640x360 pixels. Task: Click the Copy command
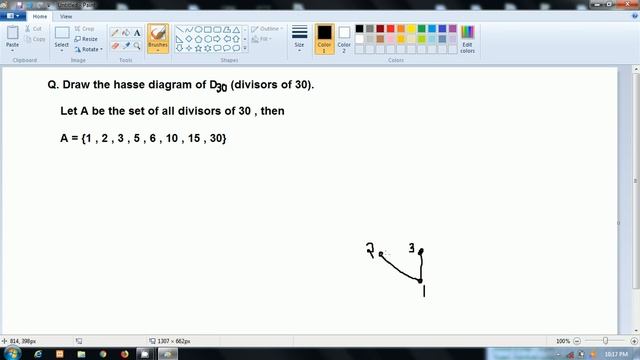[x=35, y=39]
